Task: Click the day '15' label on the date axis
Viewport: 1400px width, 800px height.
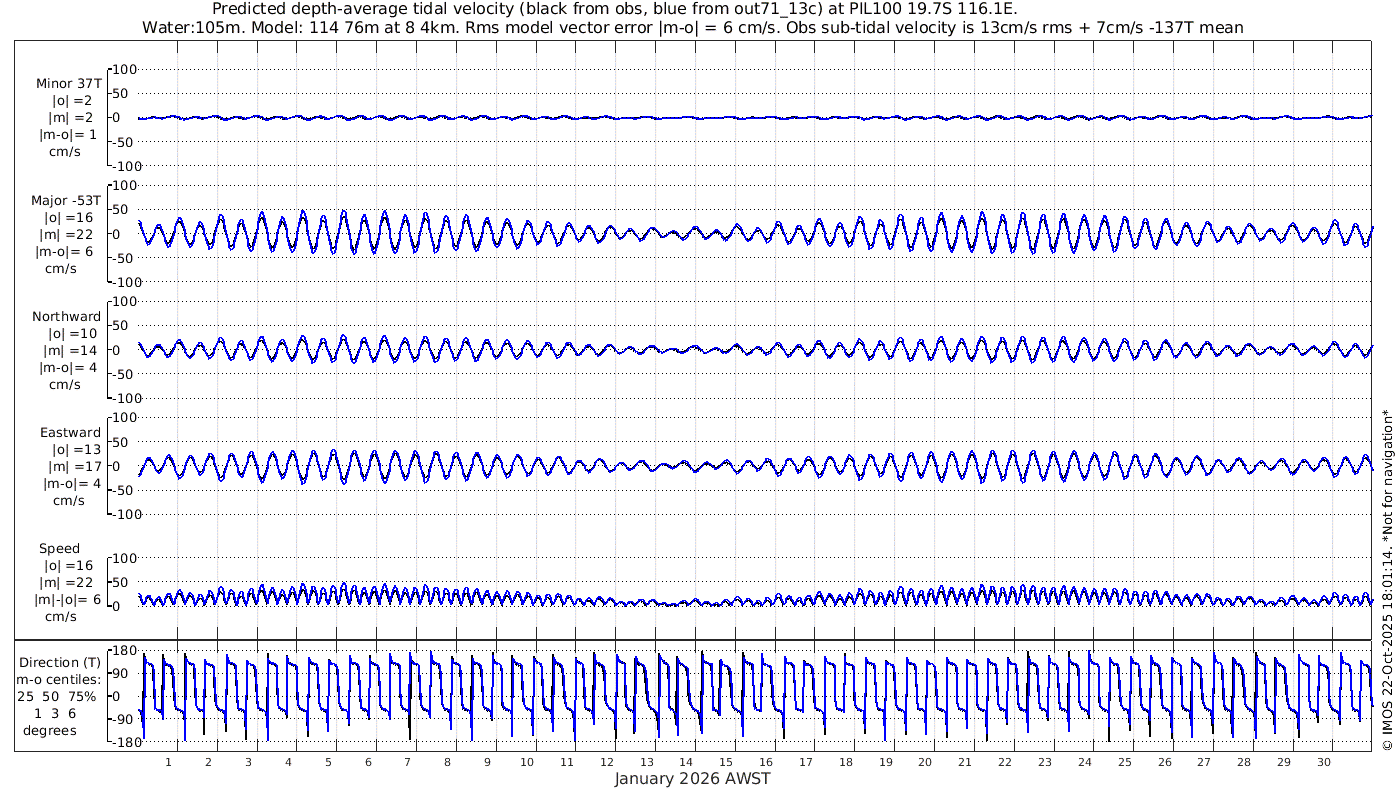Action: point(726,762)
